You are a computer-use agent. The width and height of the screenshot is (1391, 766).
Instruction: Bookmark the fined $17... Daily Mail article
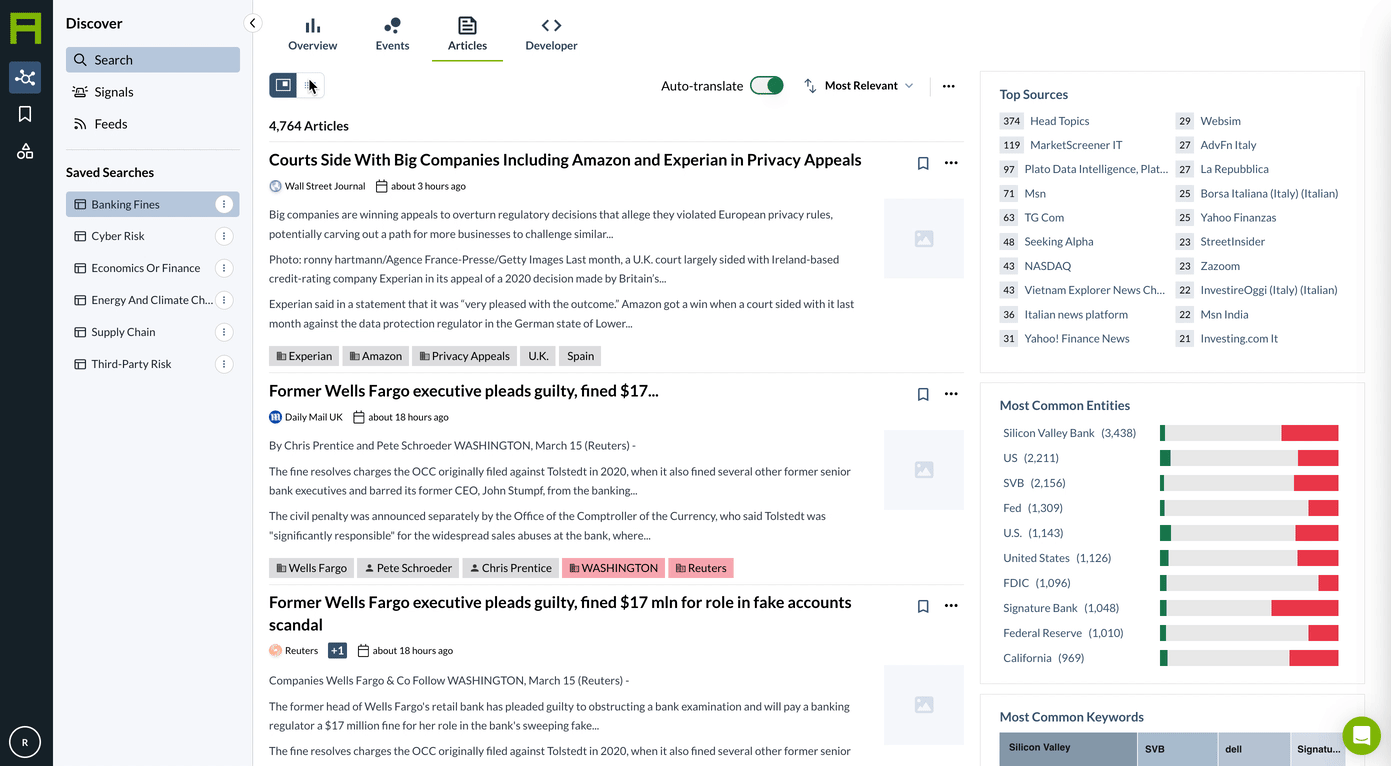pos(923,394)
